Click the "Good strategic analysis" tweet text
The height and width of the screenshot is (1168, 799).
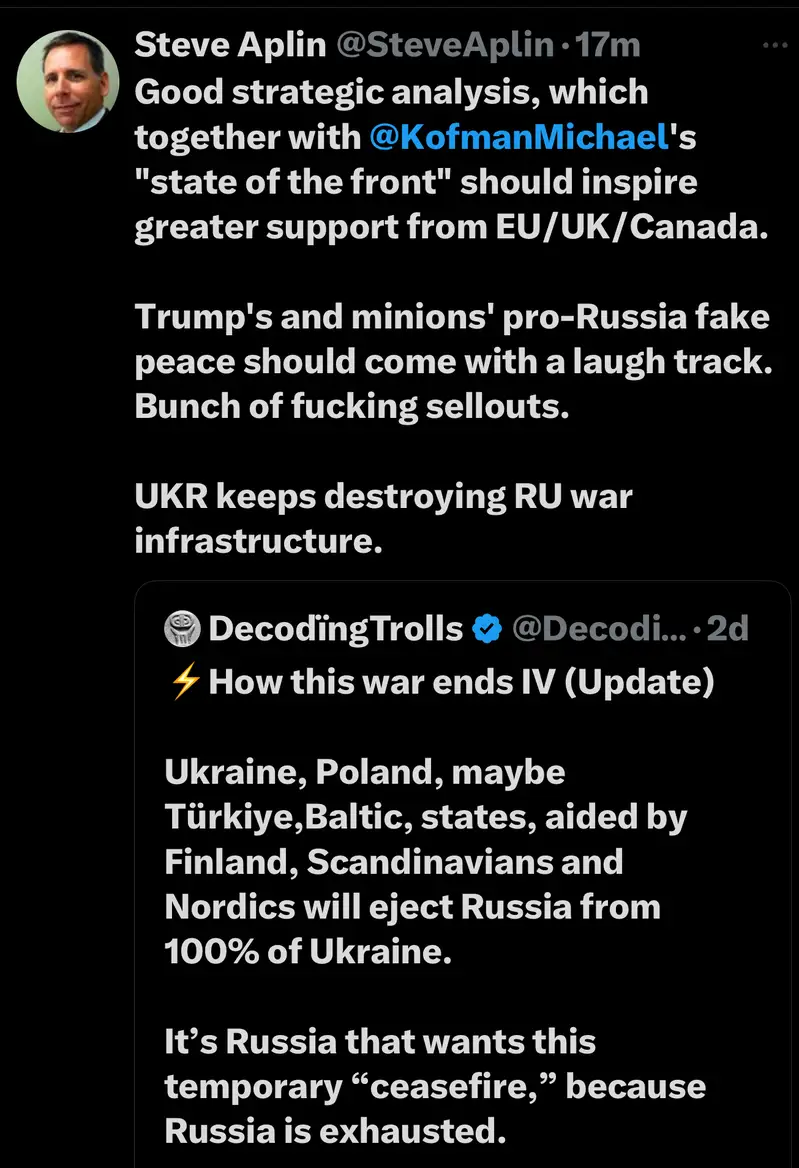[392, 92]
